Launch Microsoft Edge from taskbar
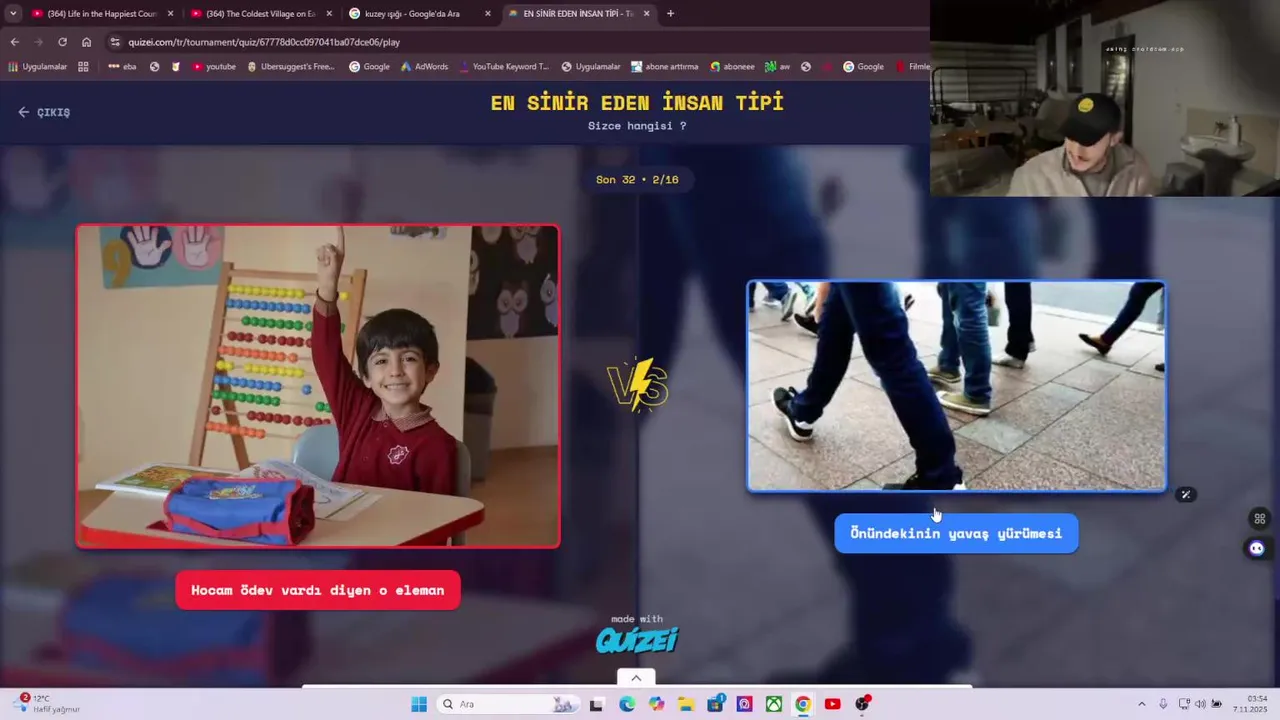1280x720 pixels. click(626, 704)
